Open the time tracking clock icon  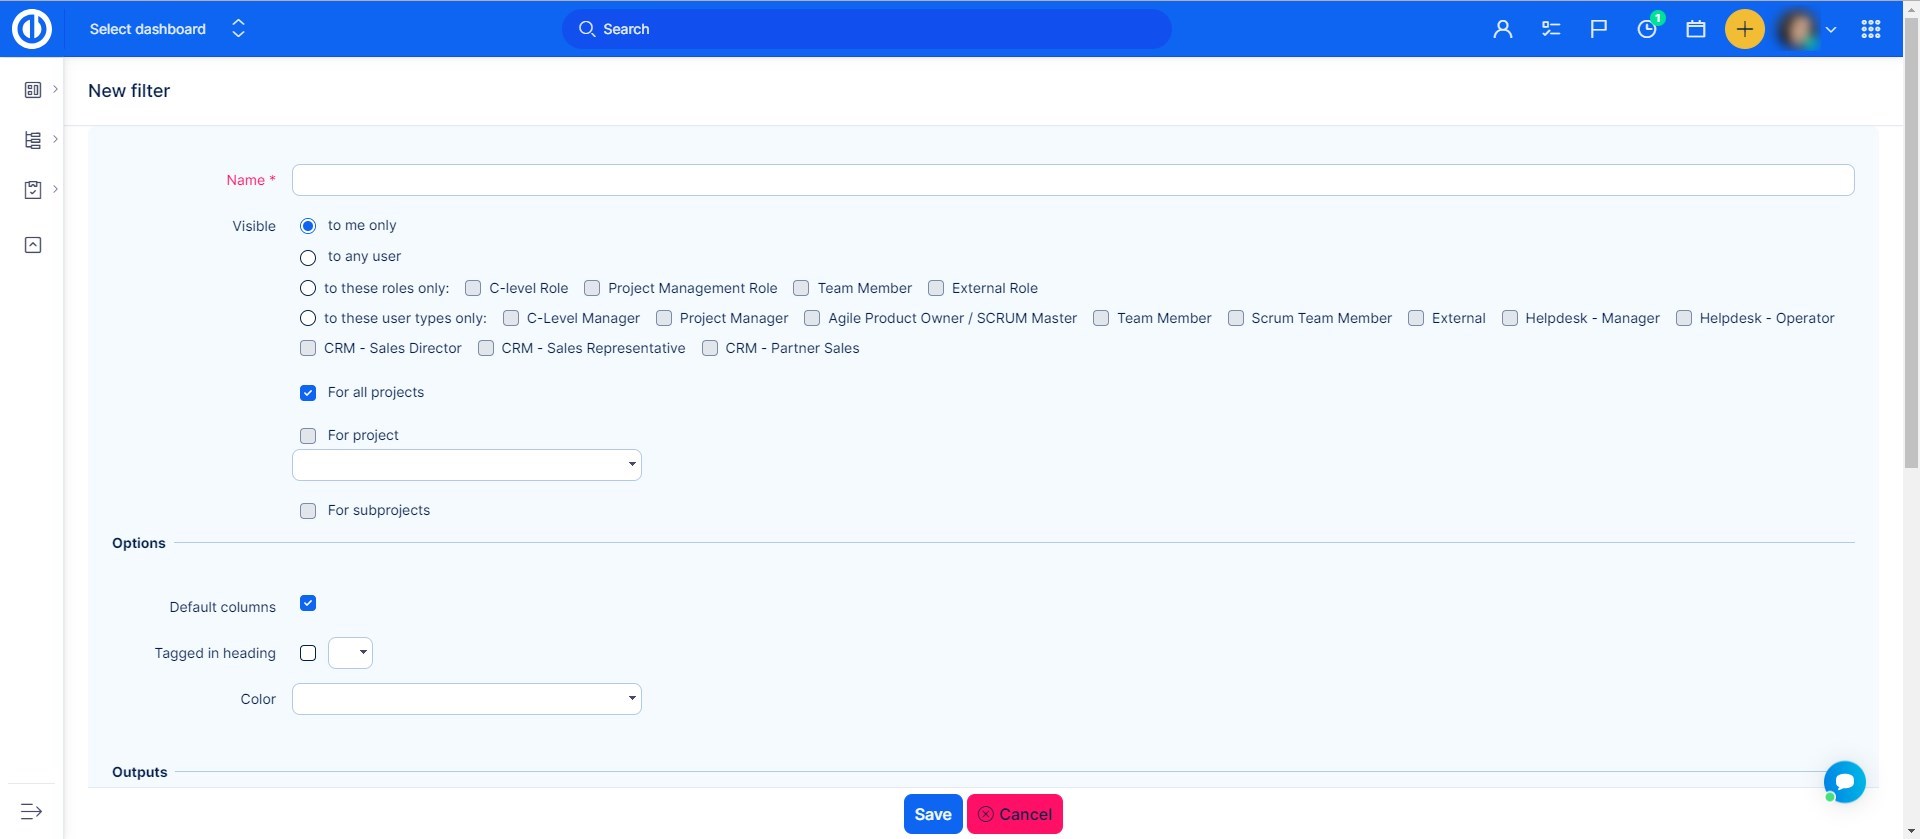[1647, 29]
